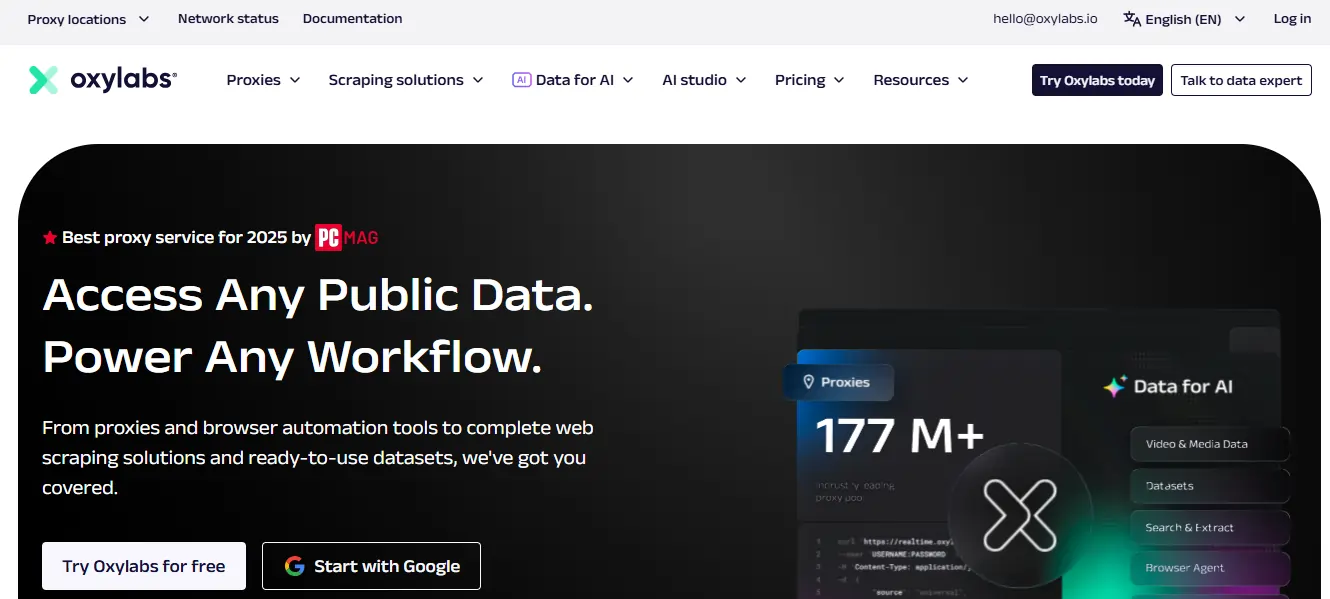Click the red star icon before Best proxy
The image size is (1330, 599).
(49, 238)
